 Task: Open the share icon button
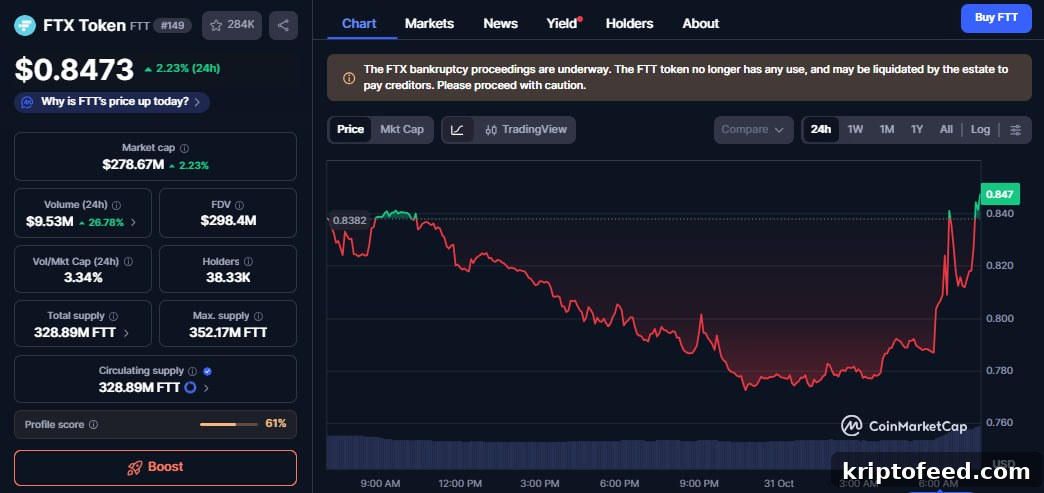283,25
